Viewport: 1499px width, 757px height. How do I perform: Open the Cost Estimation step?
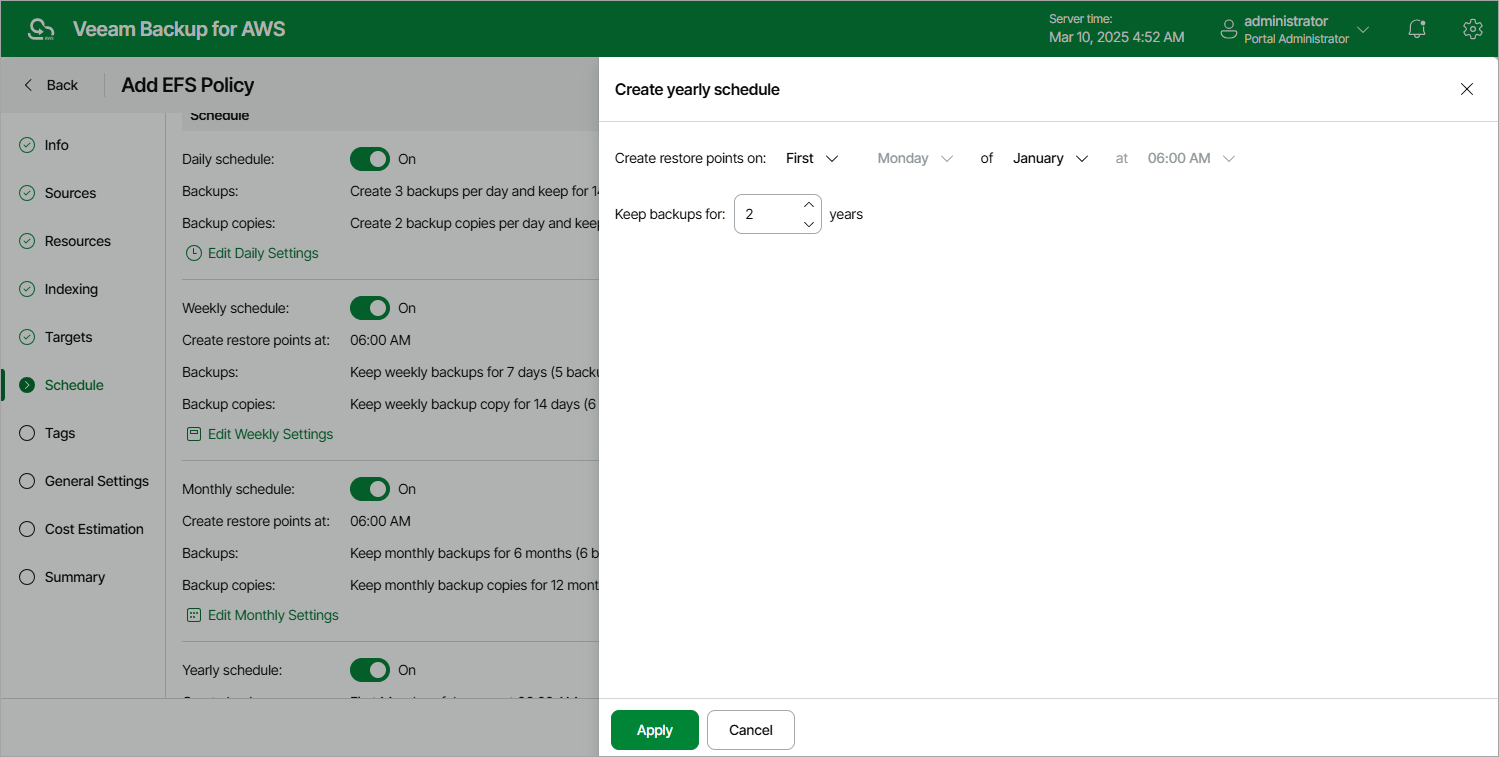click(x=94, y=529)
